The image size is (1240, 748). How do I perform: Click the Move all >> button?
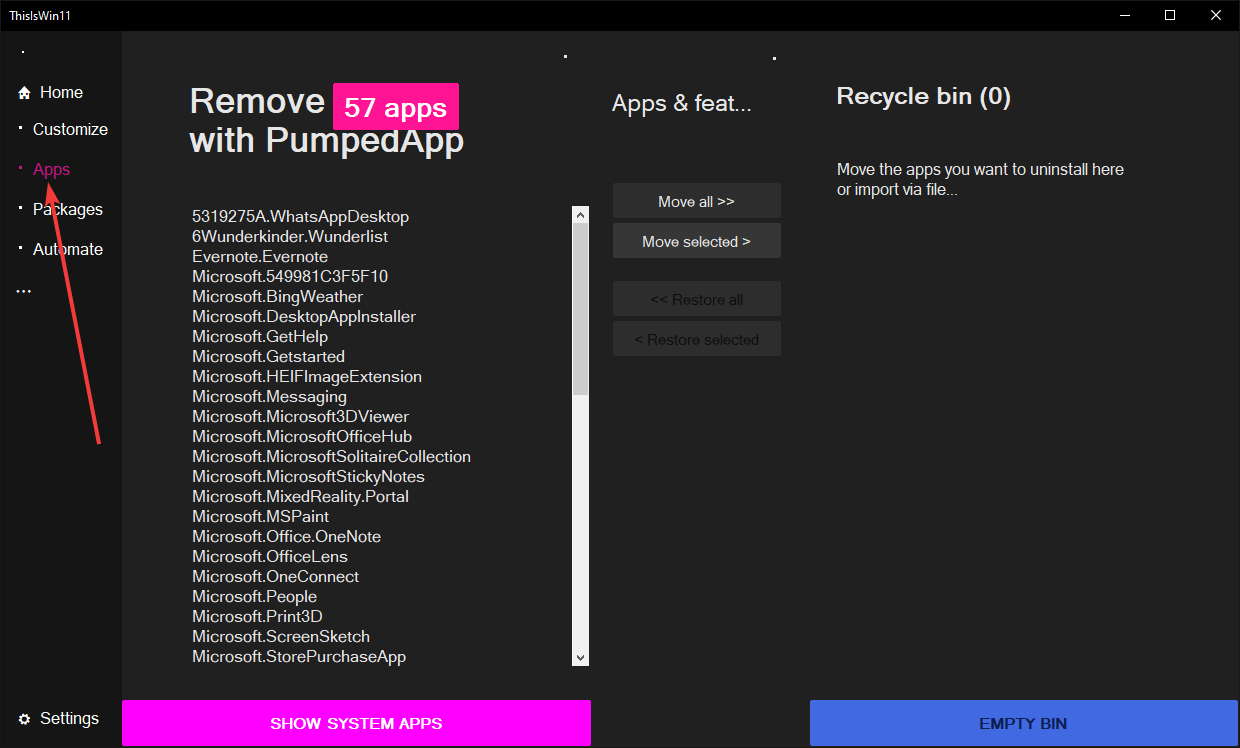click(697, 201)
